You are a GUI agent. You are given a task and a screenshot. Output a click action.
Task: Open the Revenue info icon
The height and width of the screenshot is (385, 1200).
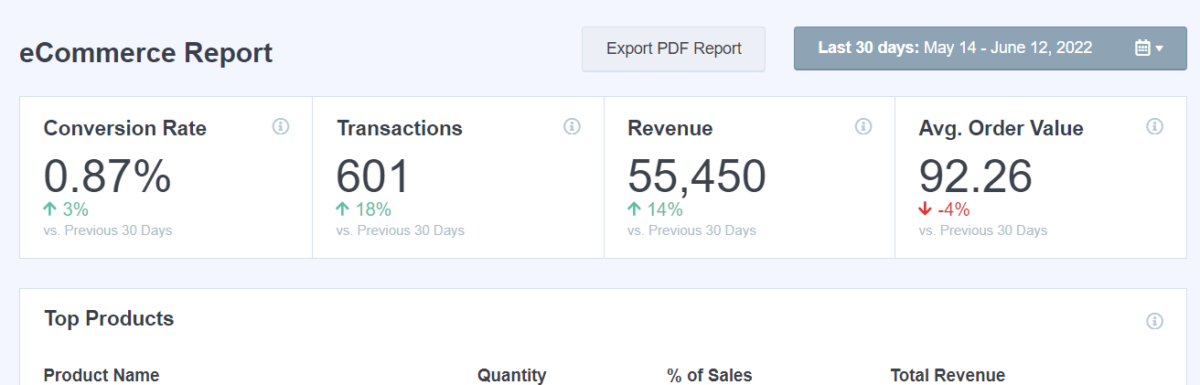[864, 127]
